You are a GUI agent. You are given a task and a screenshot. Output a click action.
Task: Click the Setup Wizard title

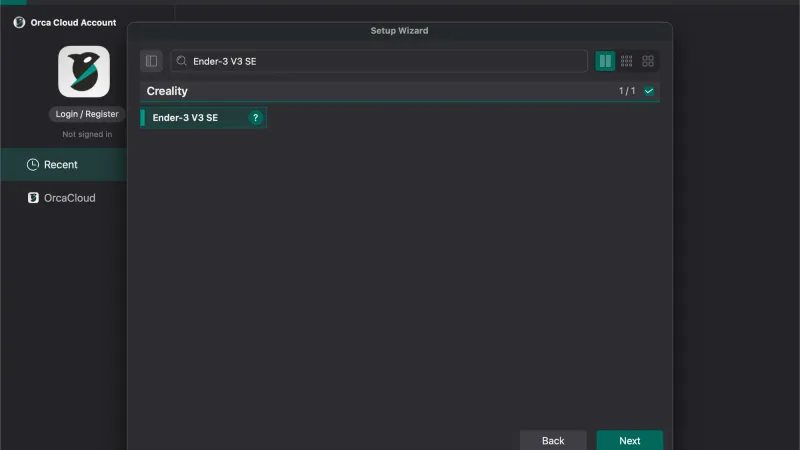[x=399, y=31]
